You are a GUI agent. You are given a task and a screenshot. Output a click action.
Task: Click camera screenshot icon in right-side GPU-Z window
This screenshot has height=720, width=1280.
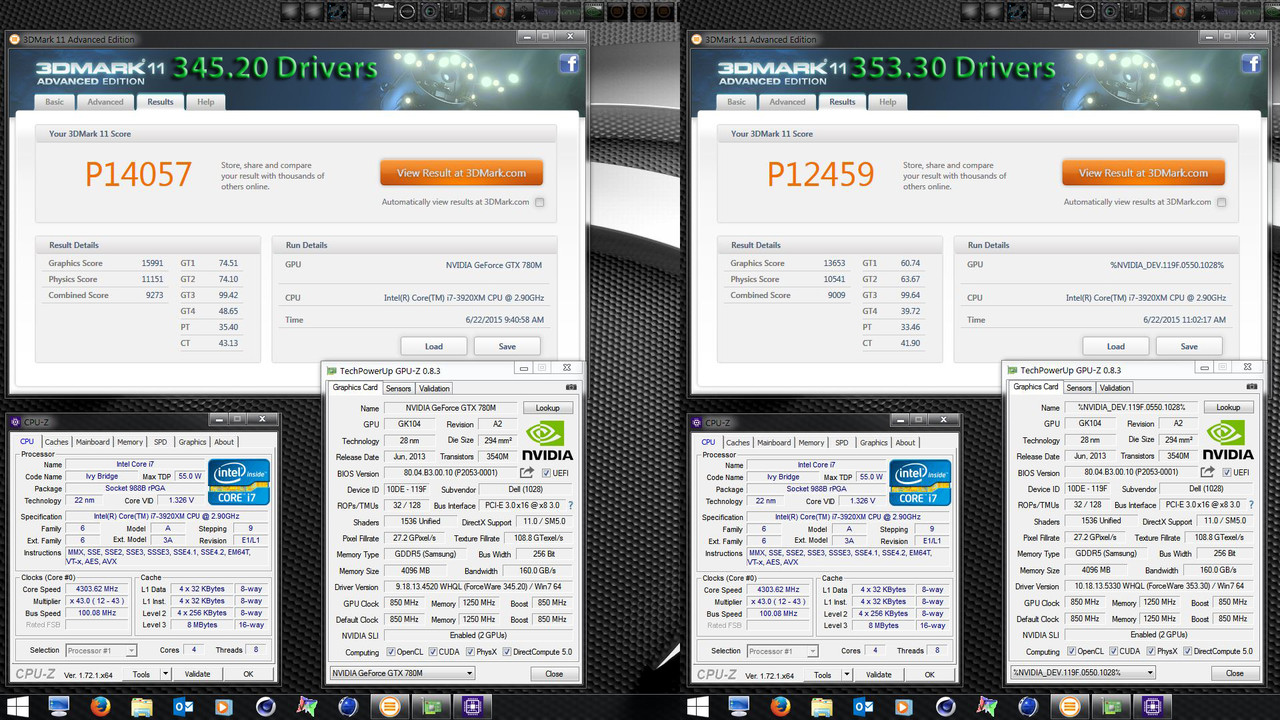[x=1252, y=387]
